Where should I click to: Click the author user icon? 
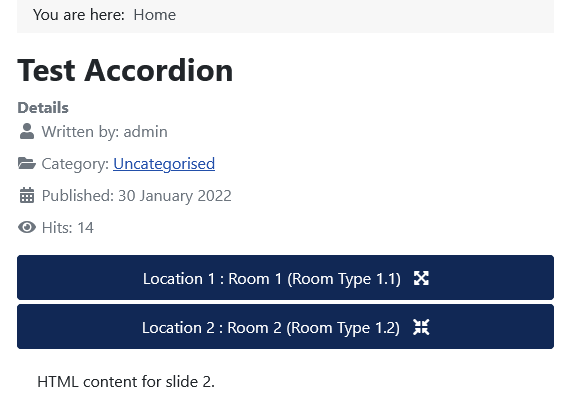(27, 131)
